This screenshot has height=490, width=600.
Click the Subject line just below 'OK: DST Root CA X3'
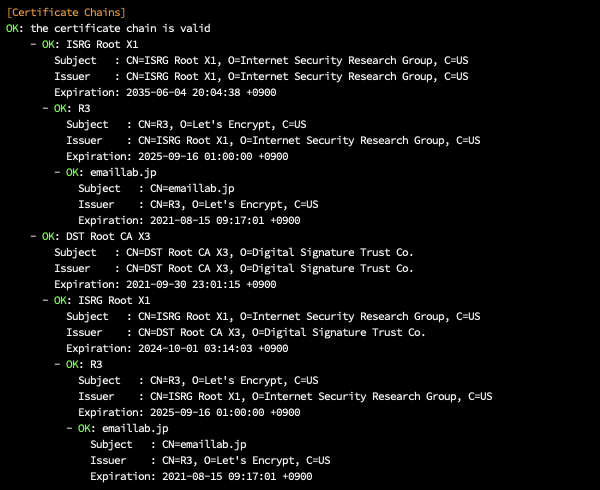(234, 252)
